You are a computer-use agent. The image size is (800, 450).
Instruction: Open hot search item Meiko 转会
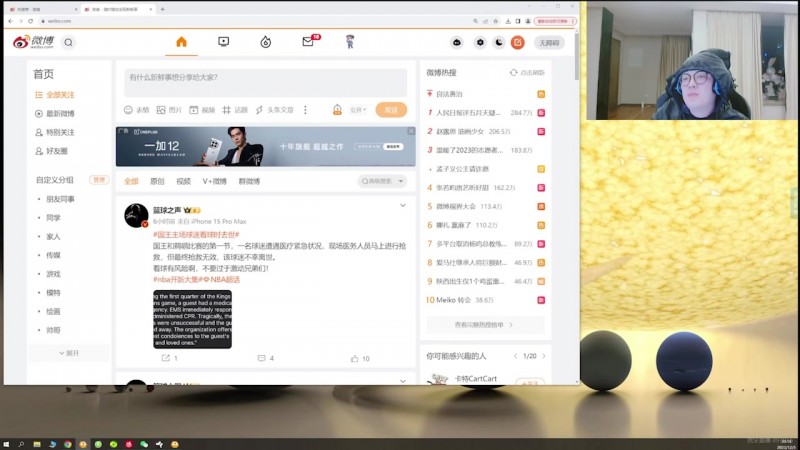pos(453,300)
